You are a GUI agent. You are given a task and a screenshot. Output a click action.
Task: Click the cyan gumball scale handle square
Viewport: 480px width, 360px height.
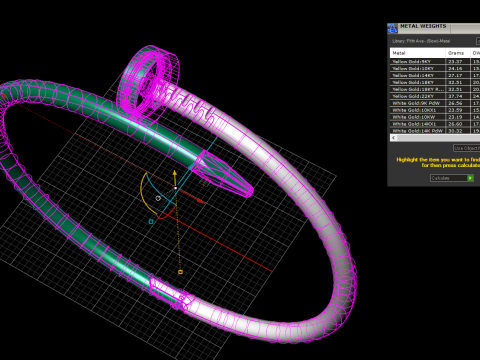coord(151,221)
